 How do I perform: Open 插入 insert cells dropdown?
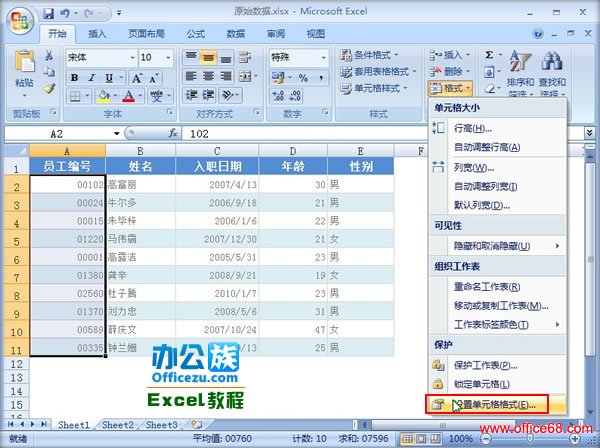click(450, 55)
